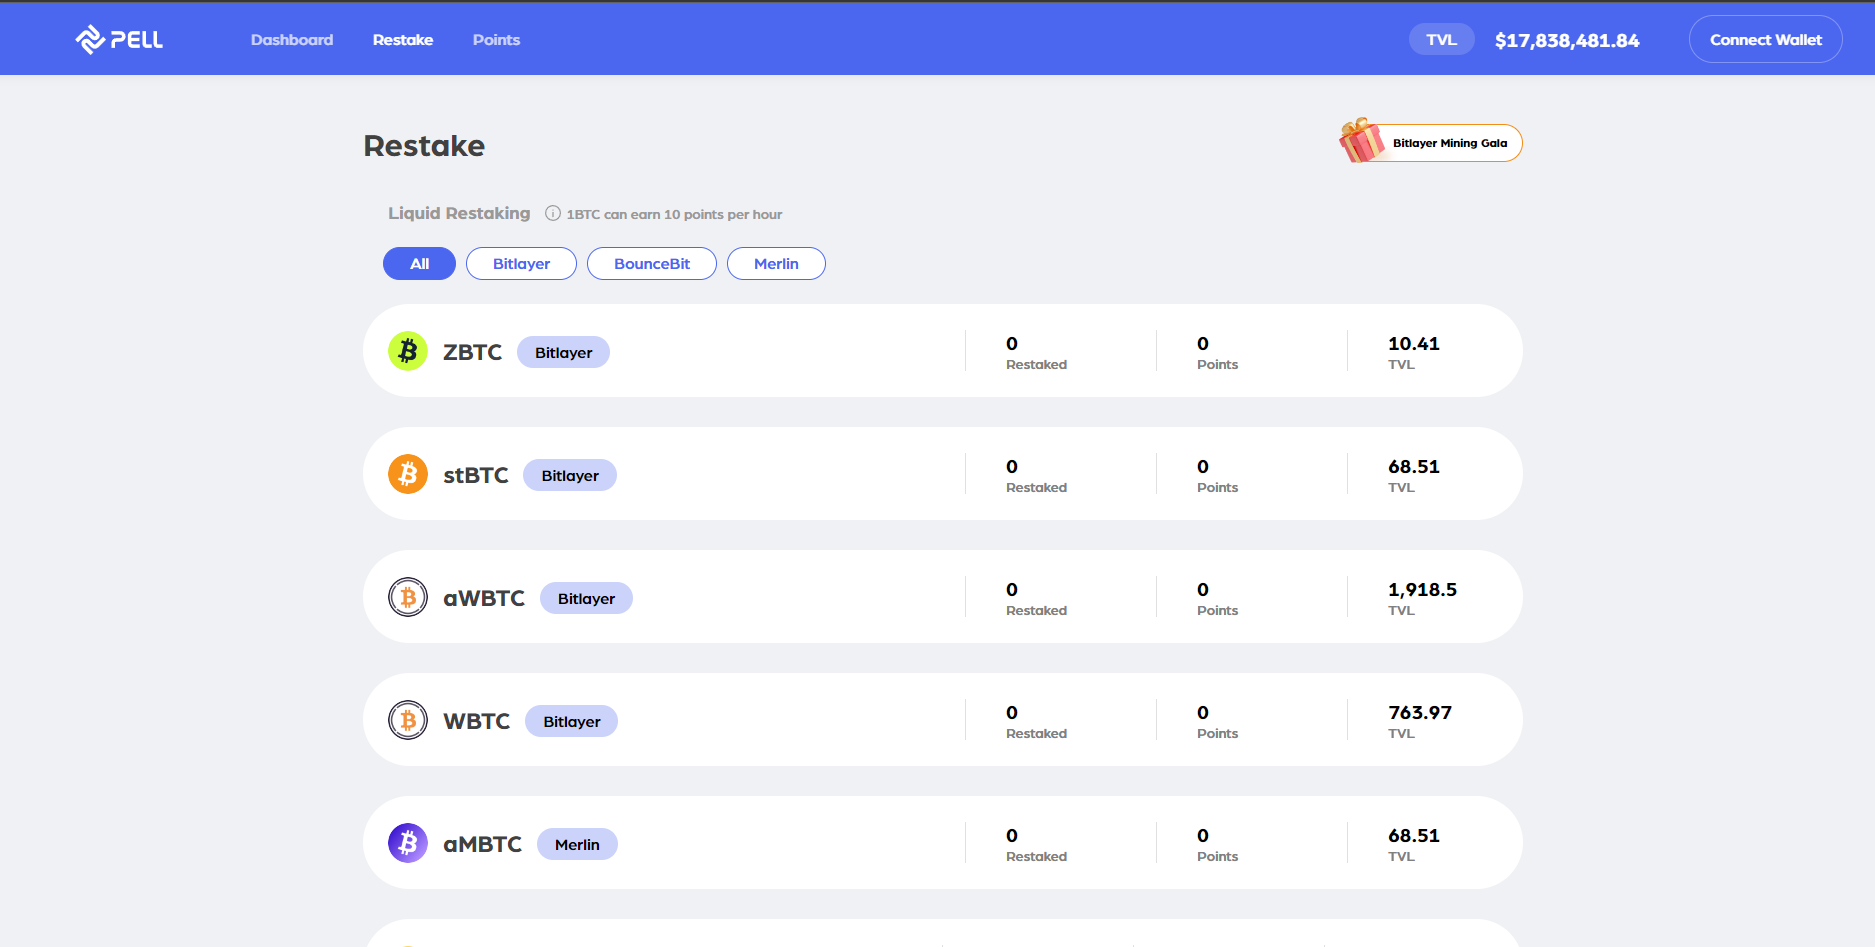Click the WBTC Points amount
Viewport: 1875px width, 947px height.
pos(1203,713)
